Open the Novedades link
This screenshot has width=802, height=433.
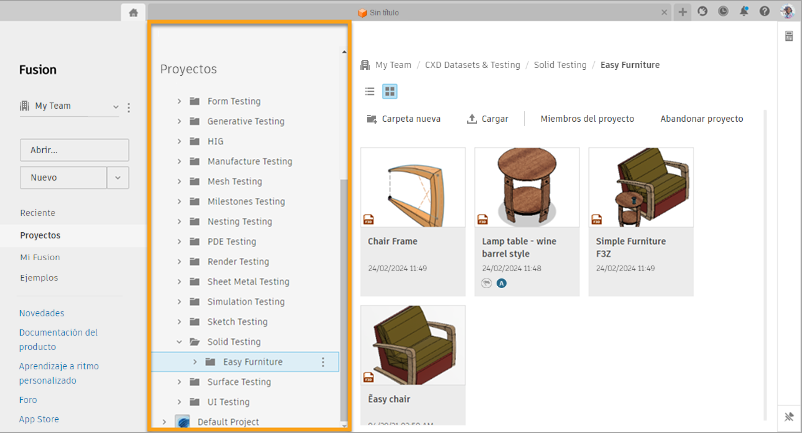click(x=42, y=313)
